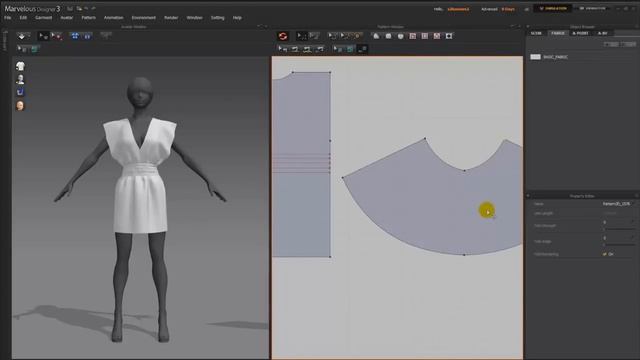This screenshot has width=640, height=360.
Task: Select the Segment Sewing tool
Action: (x=295, y=49)
